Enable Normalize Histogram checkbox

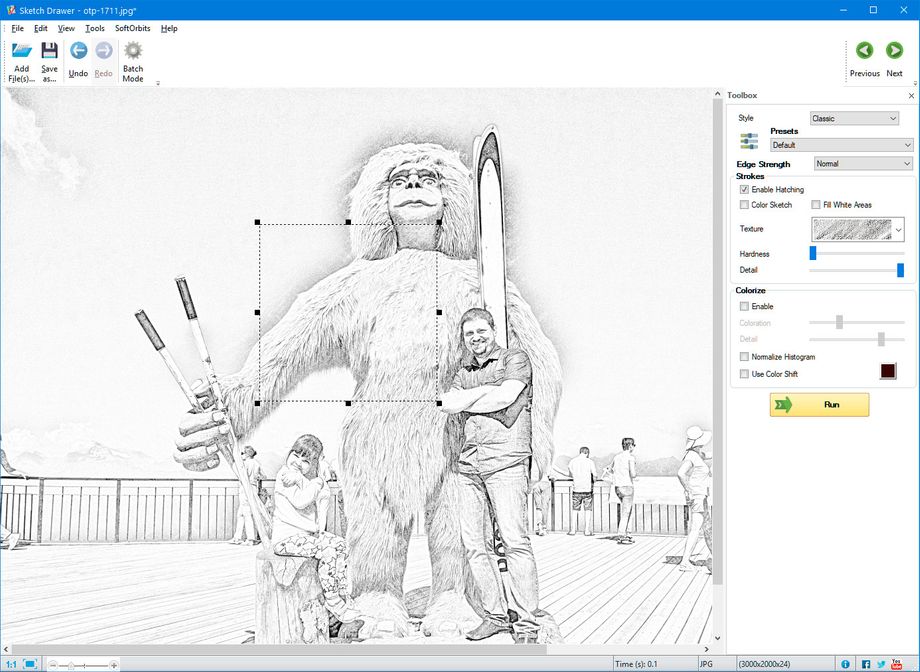(x=744, y=357)
